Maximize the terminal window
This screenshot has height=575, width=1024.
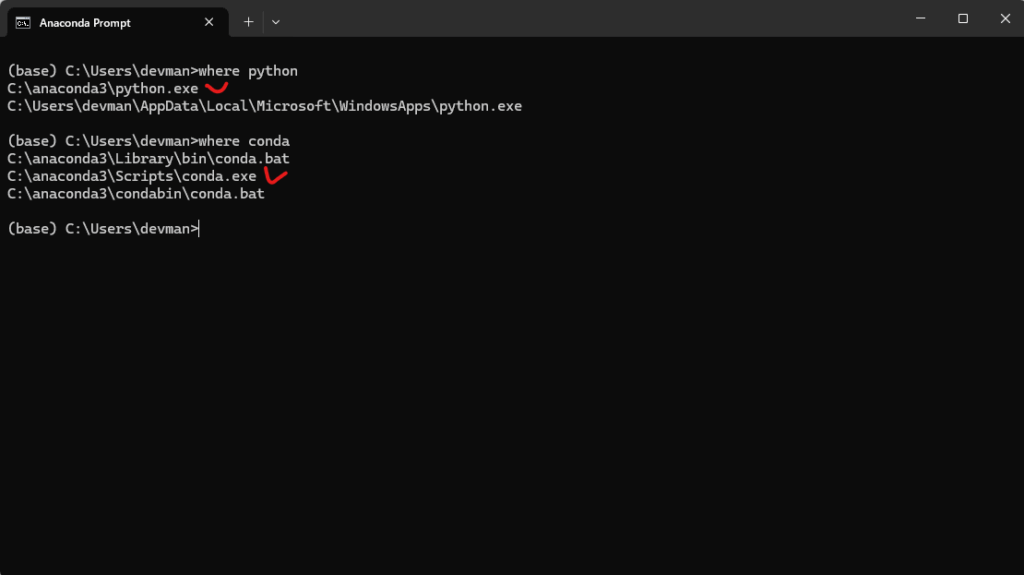963,18
